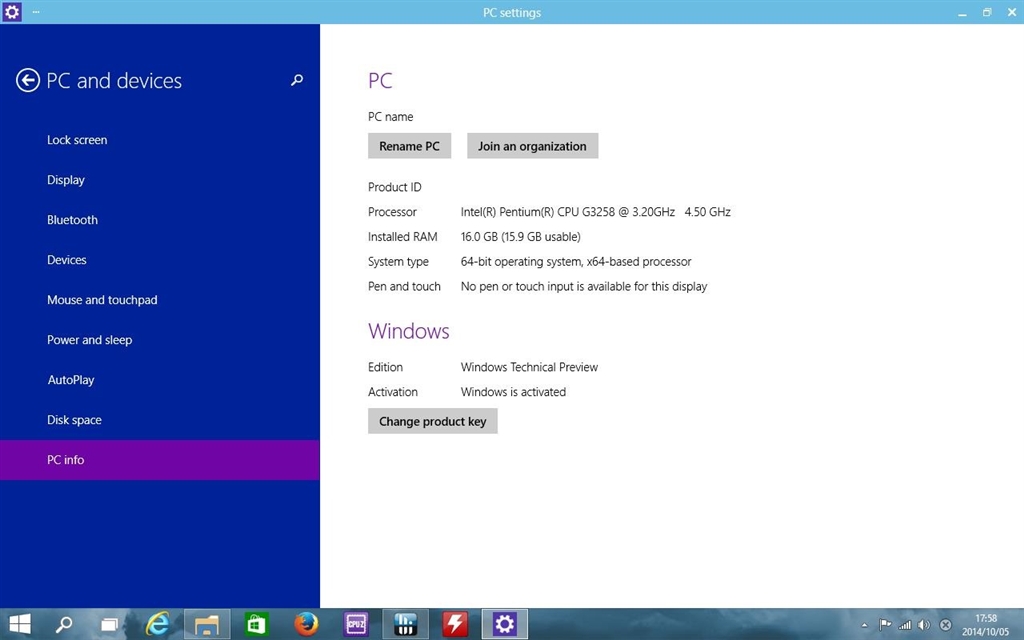The height and width of the screenshot is (640, 1024).
Task: Click the Rename PC button
Action: point(409,146)
